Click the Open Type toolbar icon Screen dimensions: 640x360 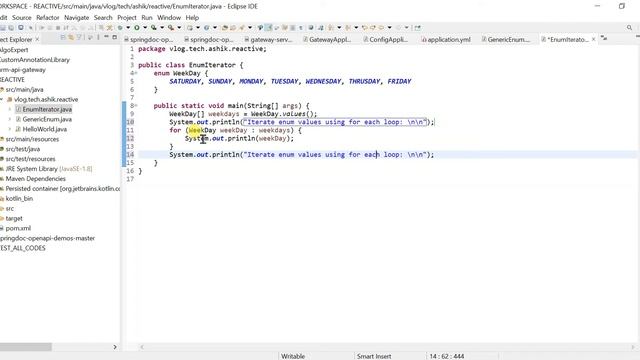(224, 28)
